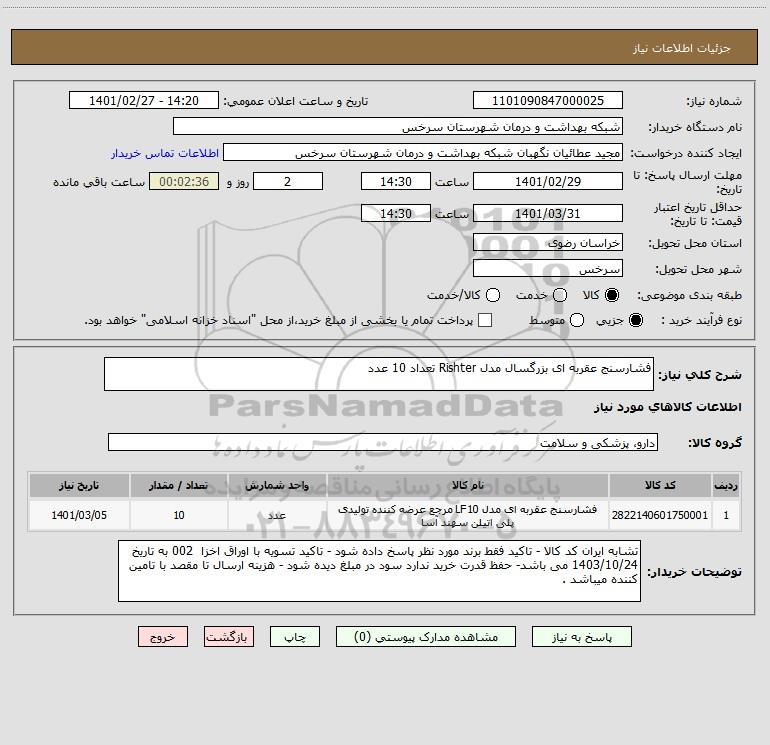Click the row number cell 1
The width and height of the screenshot is (770, 745).
(x=726, y=515)
